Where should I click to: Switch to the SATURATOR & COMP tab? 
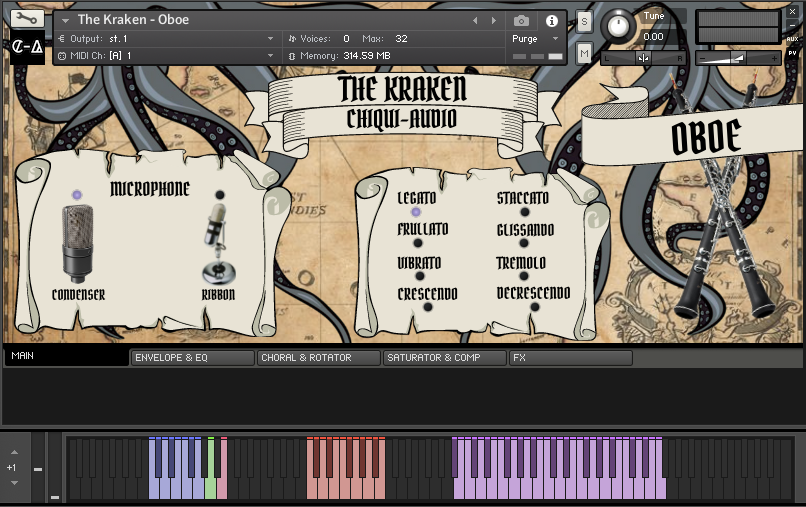click(x=444, y=357)
